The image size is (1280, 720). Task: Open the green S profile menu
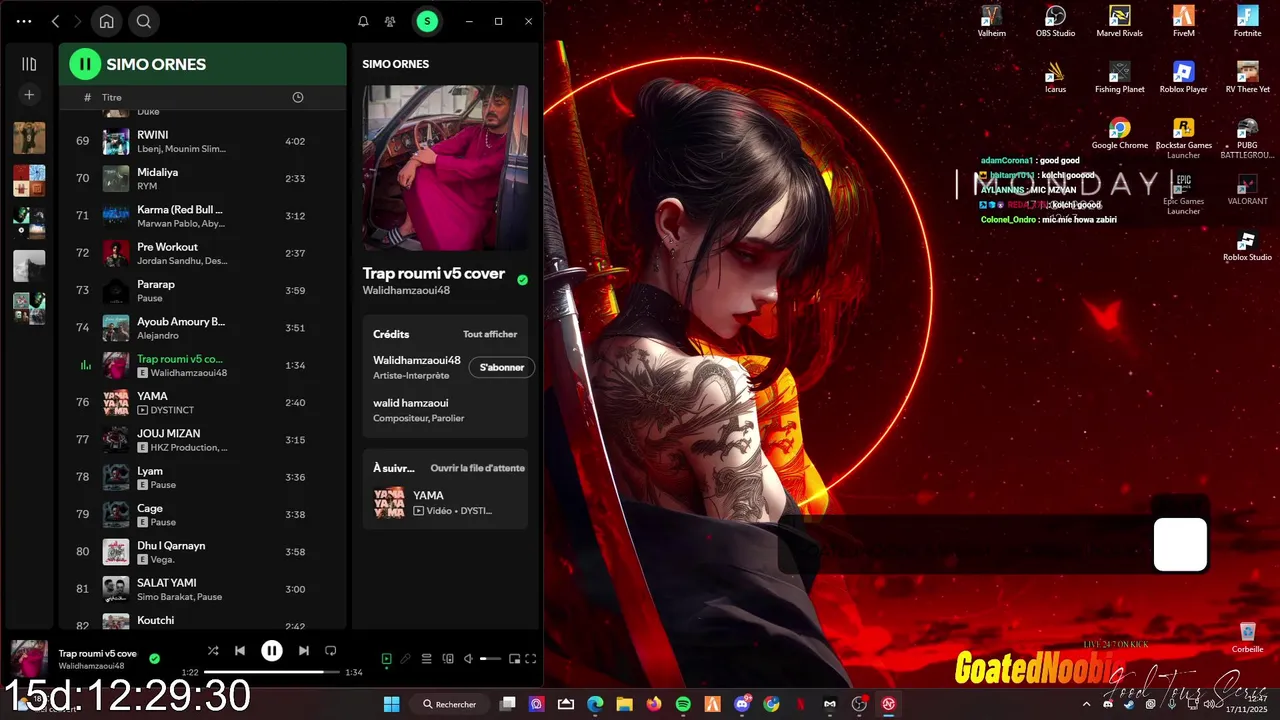pos(427,21)
